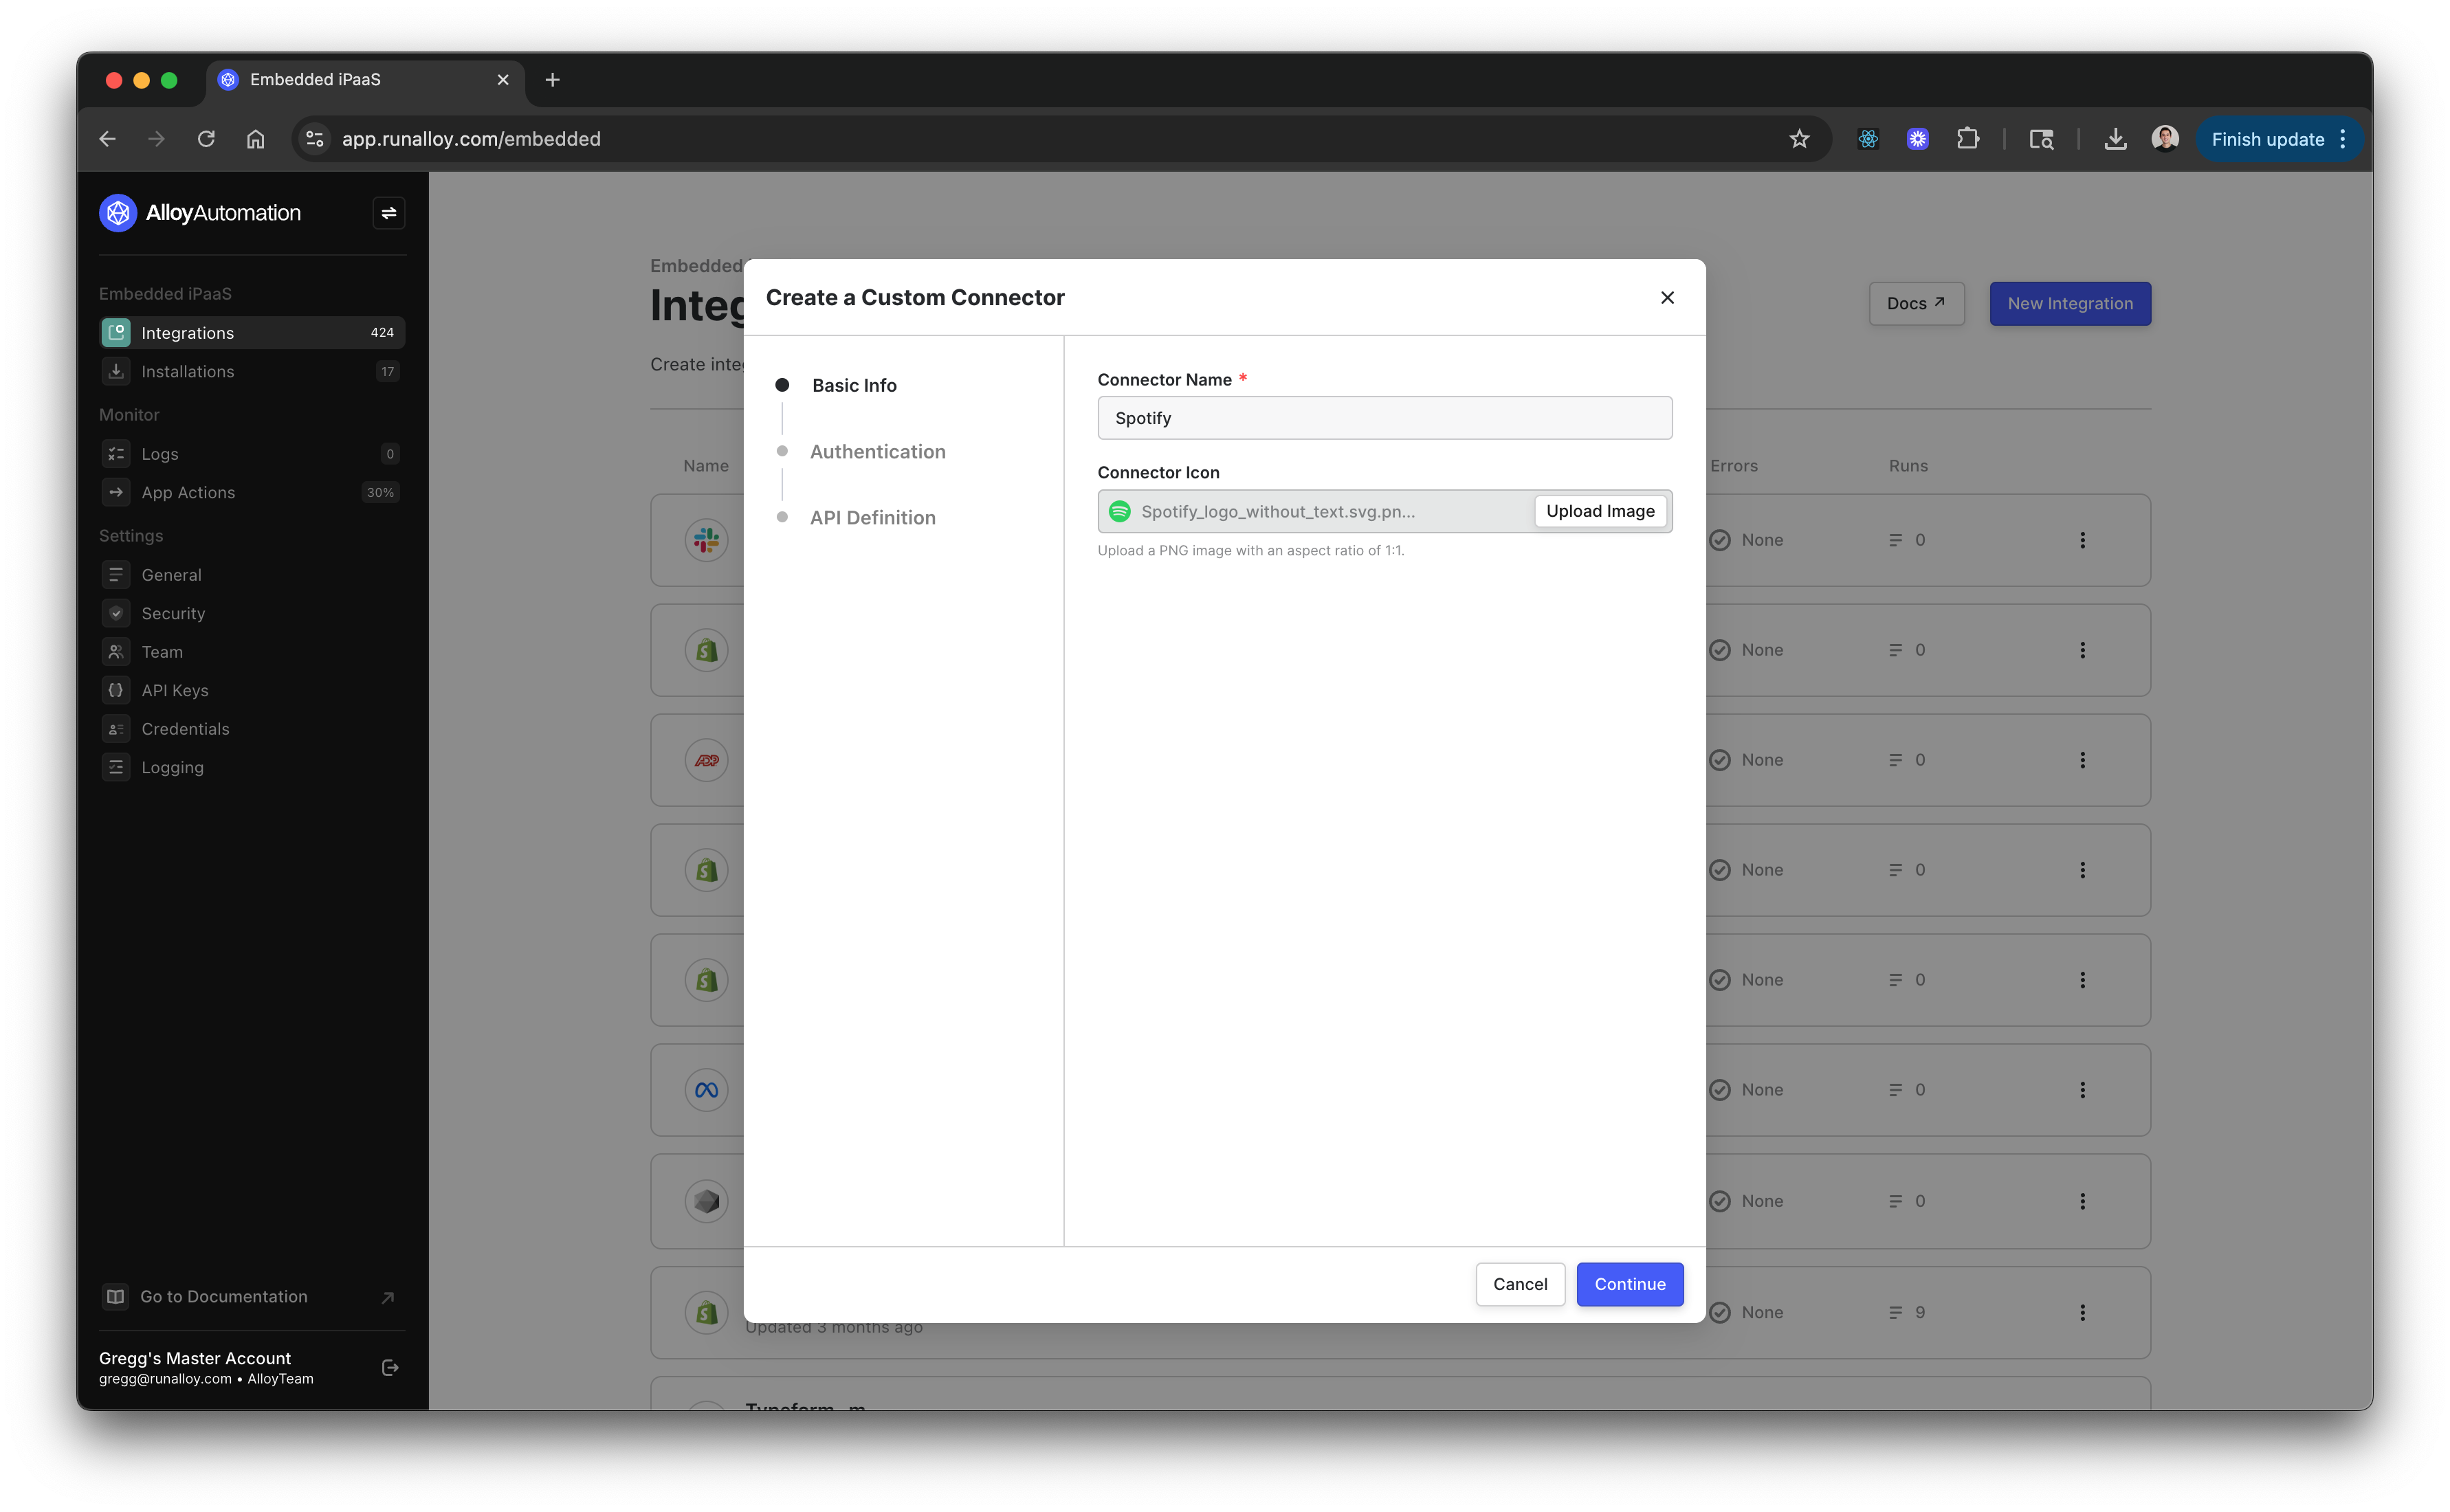Close the Create a Custom Connector dialog
This screenshot has width=2450, height=1512.
[1666, 298]
